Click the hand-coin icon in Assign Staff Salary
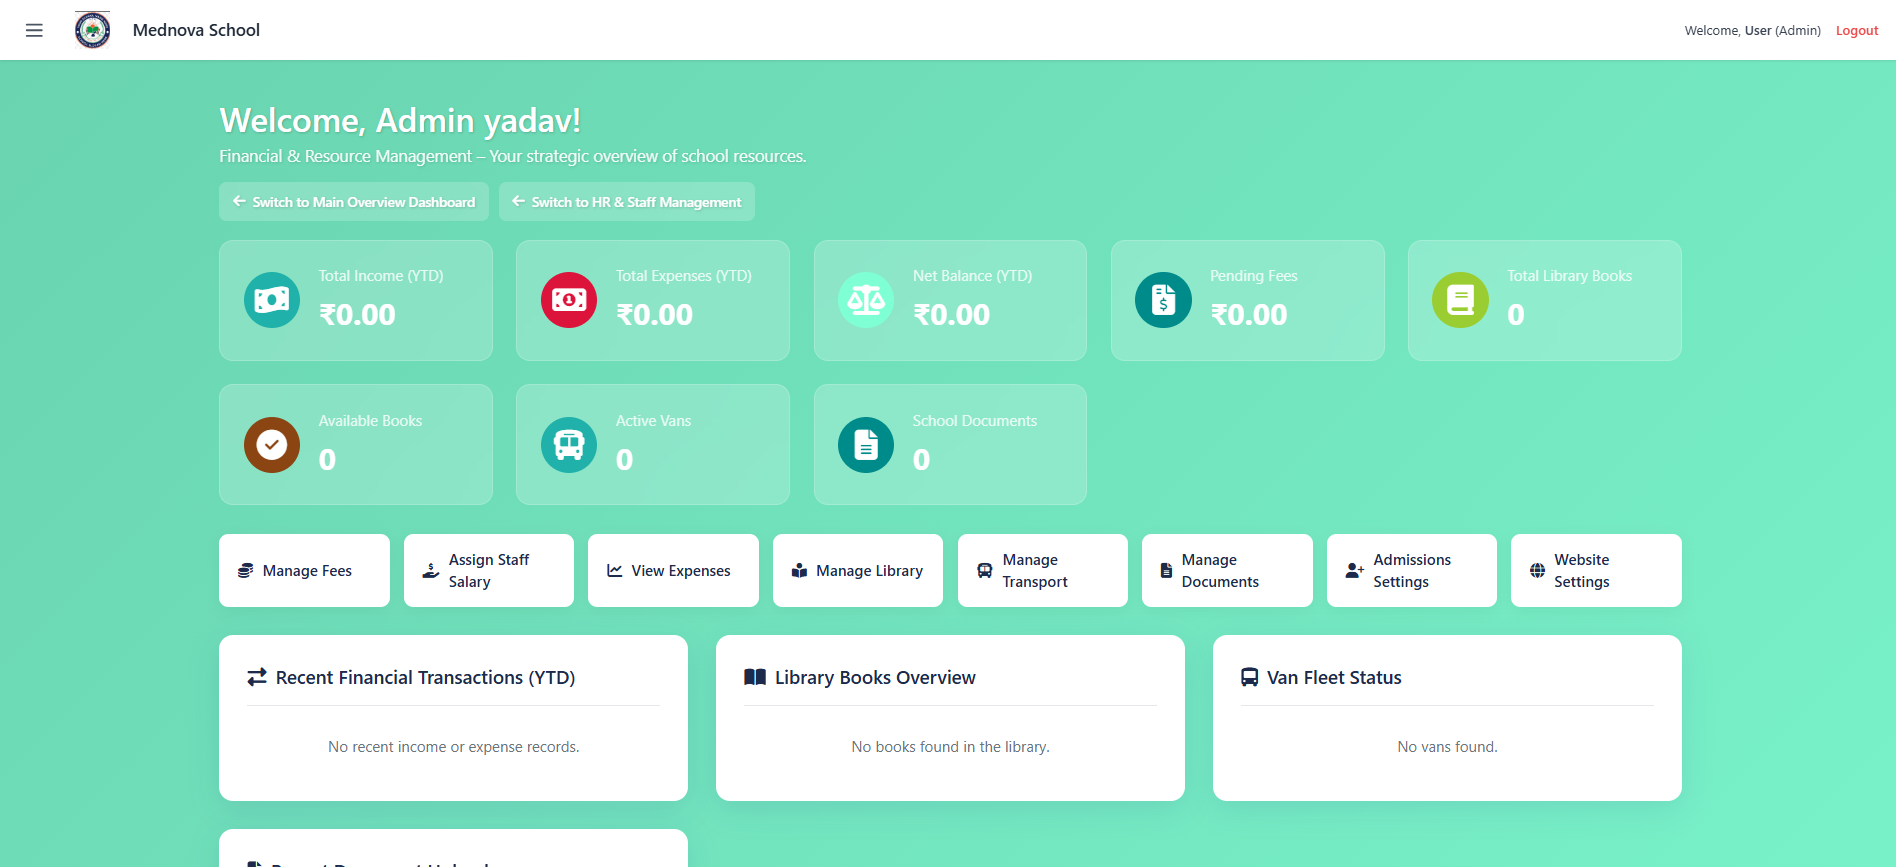1896x867 pixels. coord(431,571)
